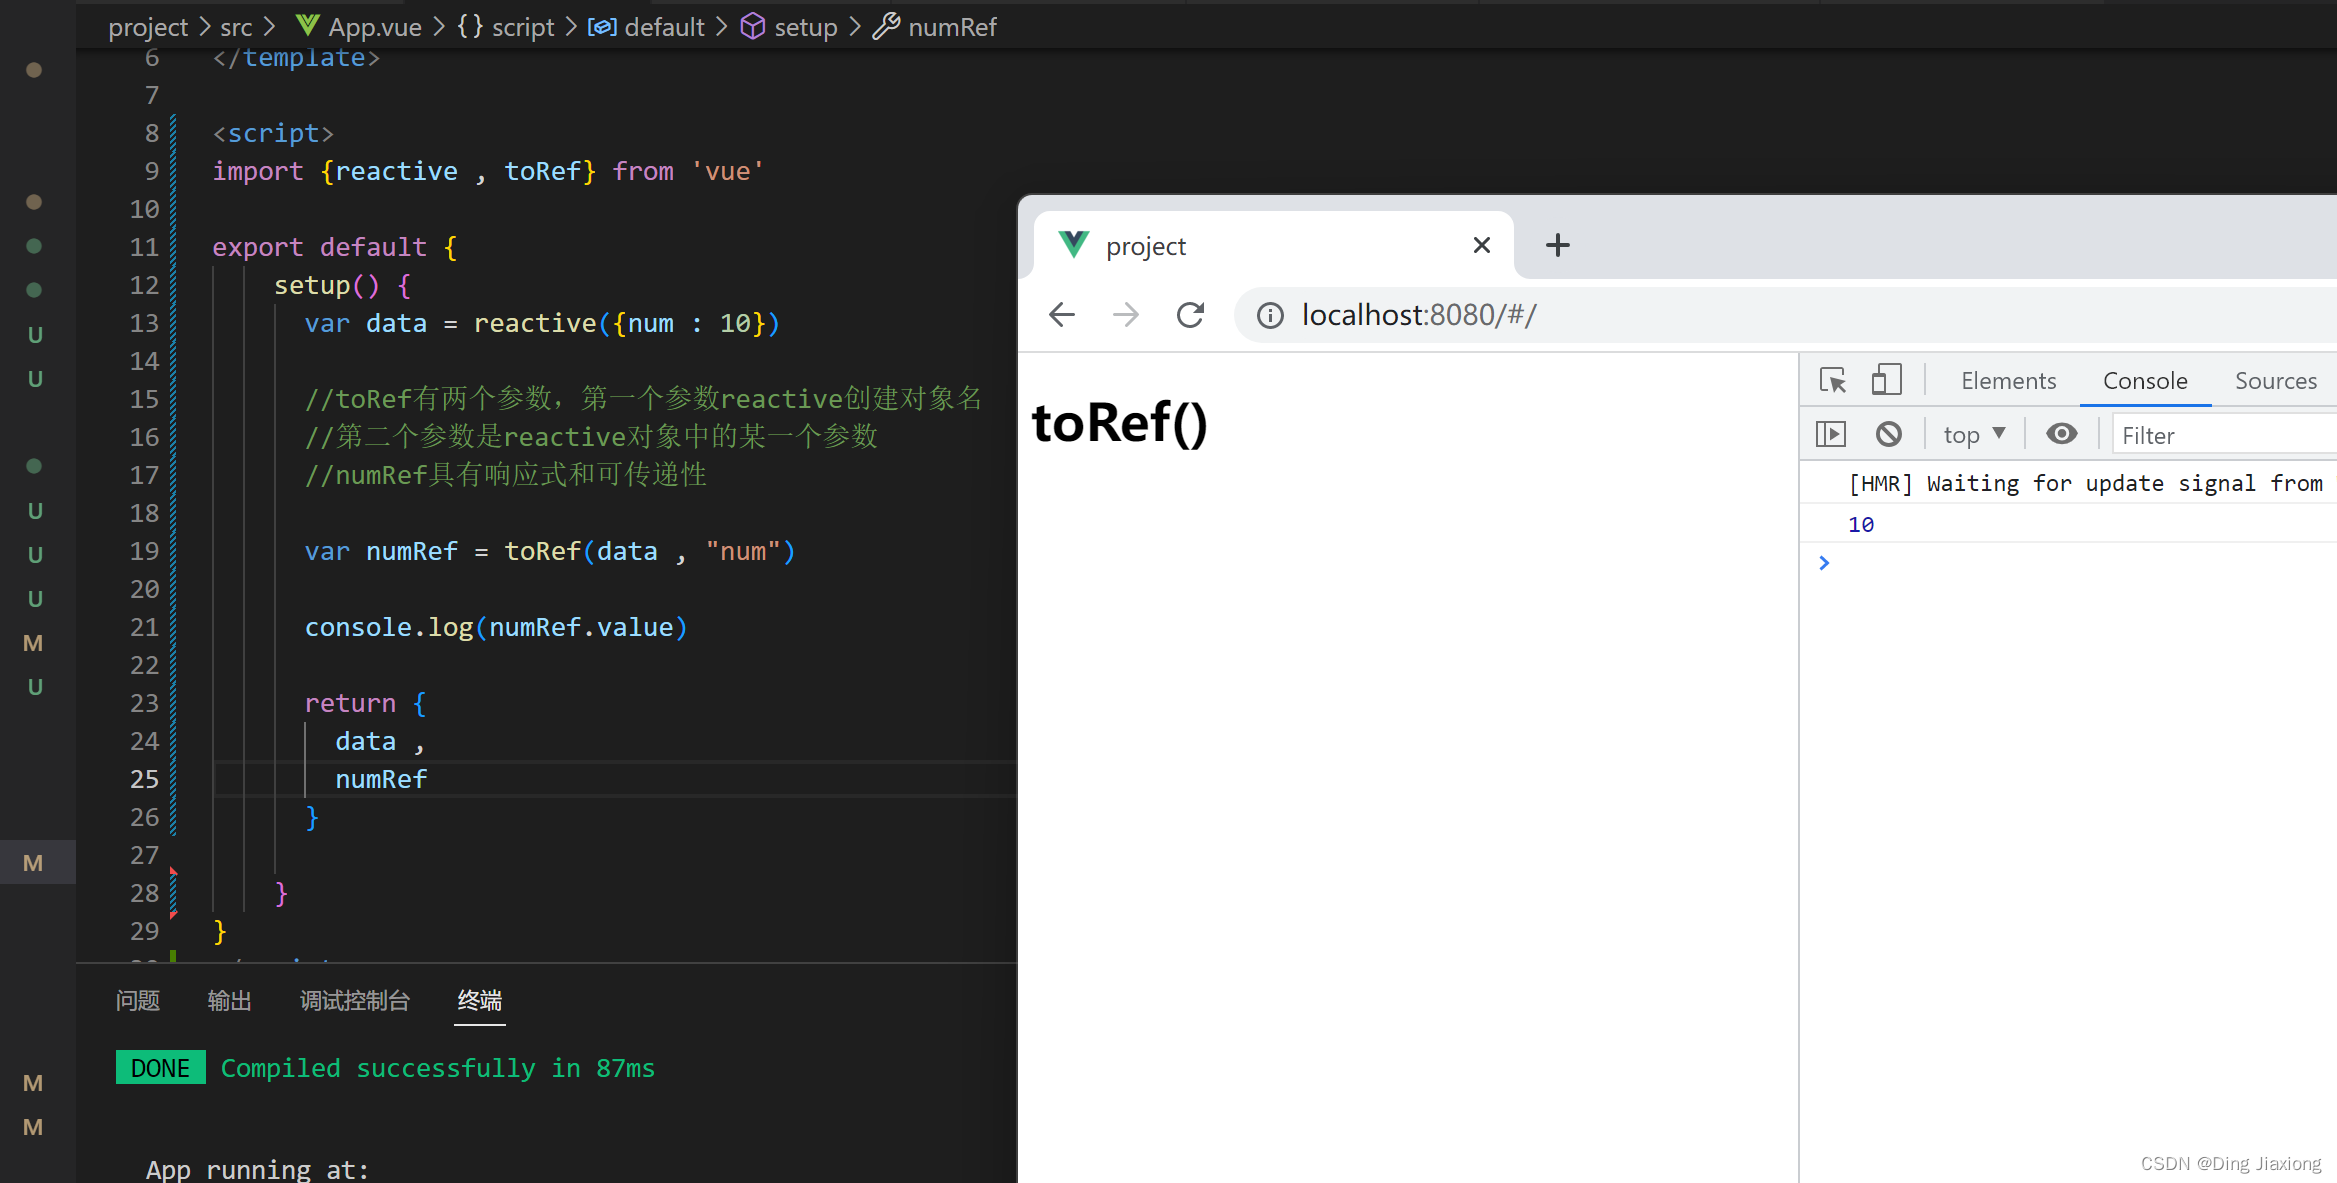Click the script breadcrumb segment

(x=523, y=27)
